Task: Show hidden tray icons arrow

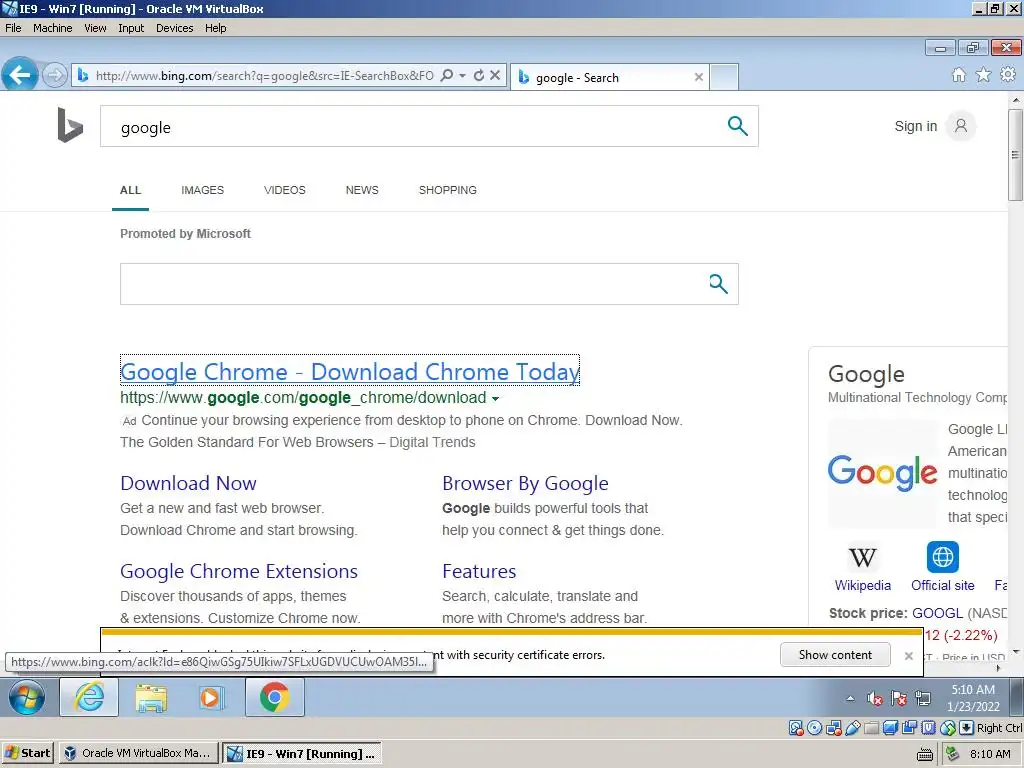Action: 850,699
